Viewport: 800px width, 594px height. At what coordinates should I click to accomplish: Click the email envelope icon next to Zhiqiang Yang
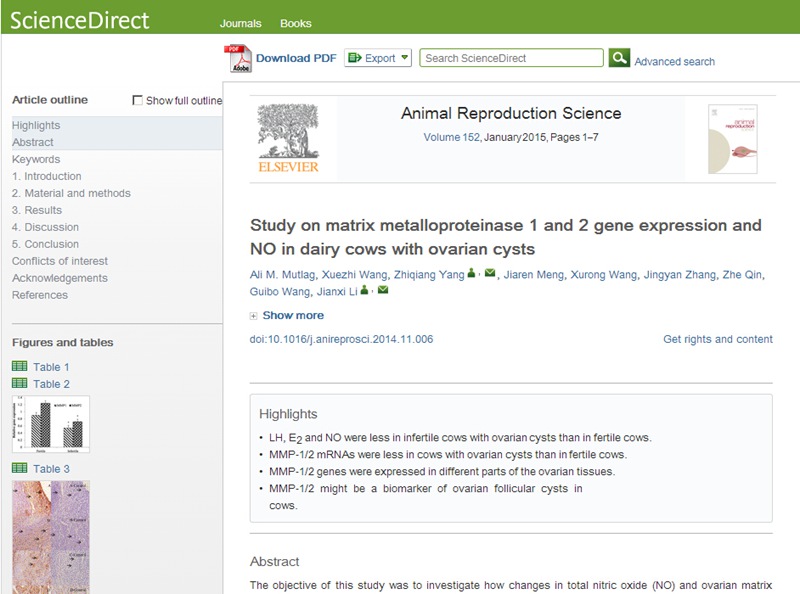490,273
